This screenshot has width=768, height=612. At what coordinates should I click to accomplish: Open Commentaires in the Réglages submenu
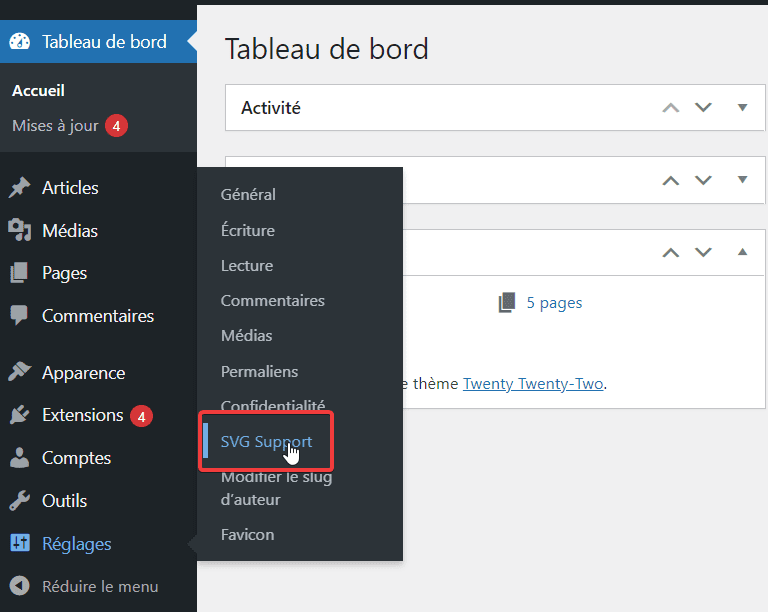tap(272, 301)
